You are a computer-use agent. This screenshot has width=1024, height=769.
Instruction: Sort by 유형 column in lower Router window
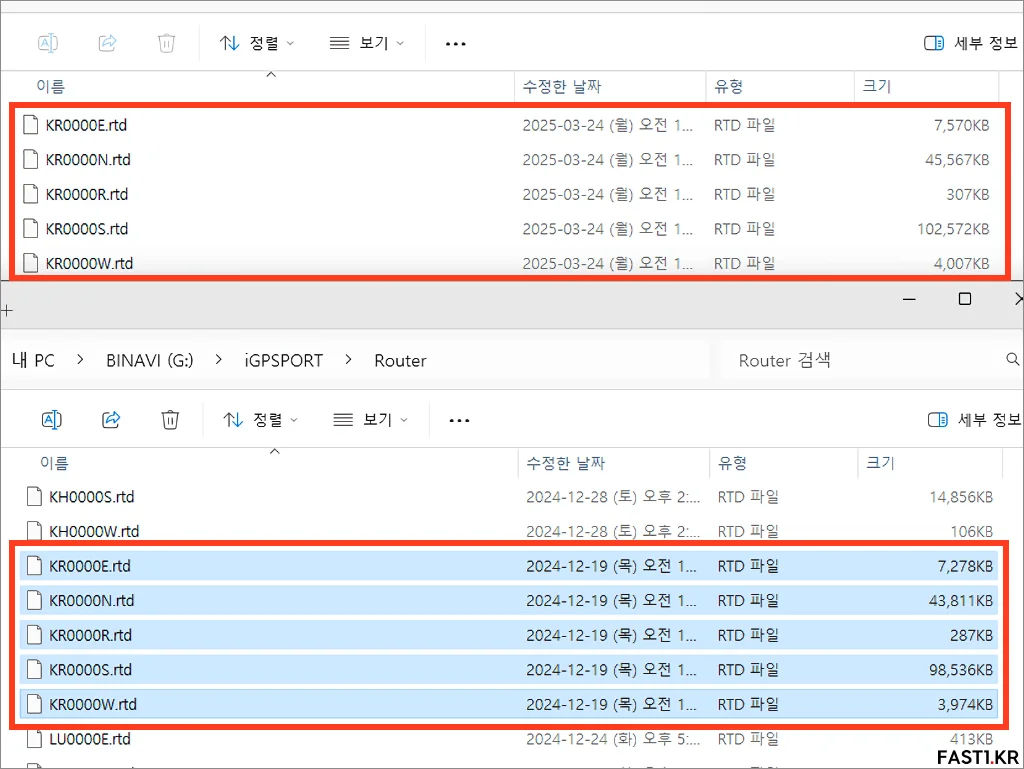pos(732,463)
